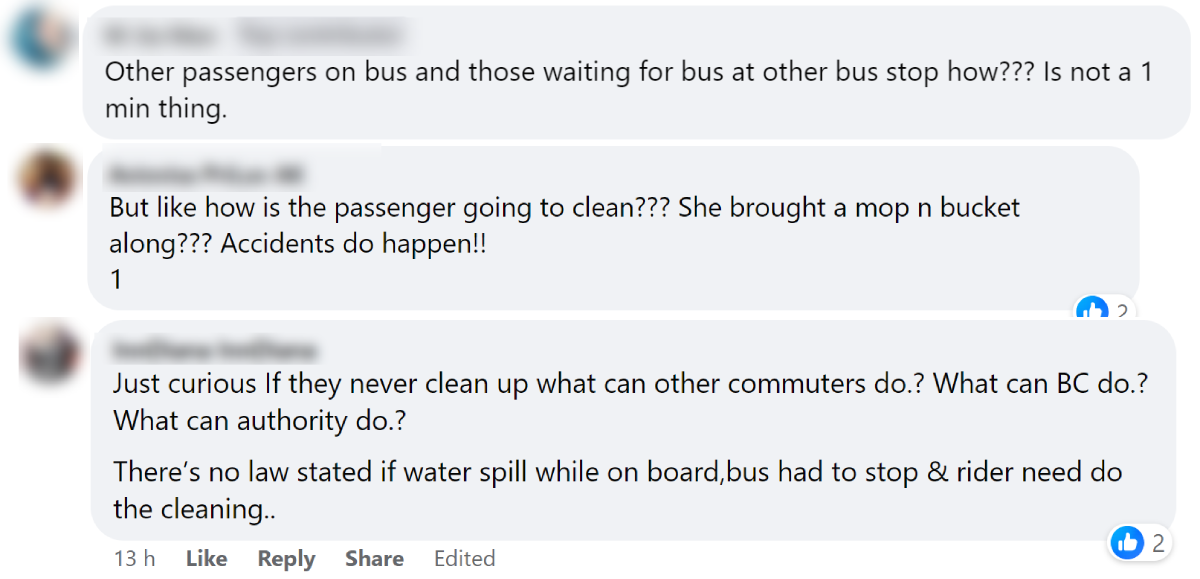1200x579 pixels.
Task: Click the reaction count beside the mop n bucket comment
Action: [x=1122, y=312]
